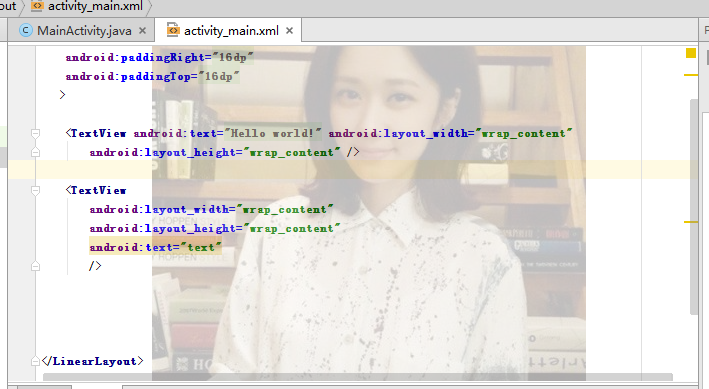This screenshot has height=389, width=709.
Task: Click fold marker beside </LinearLayout>
Action: (x=35, y=361)
